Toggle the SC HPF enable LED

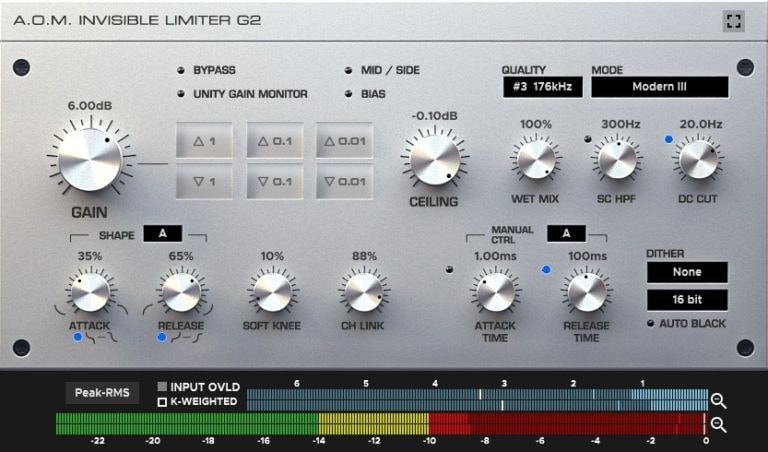point(588,140)
